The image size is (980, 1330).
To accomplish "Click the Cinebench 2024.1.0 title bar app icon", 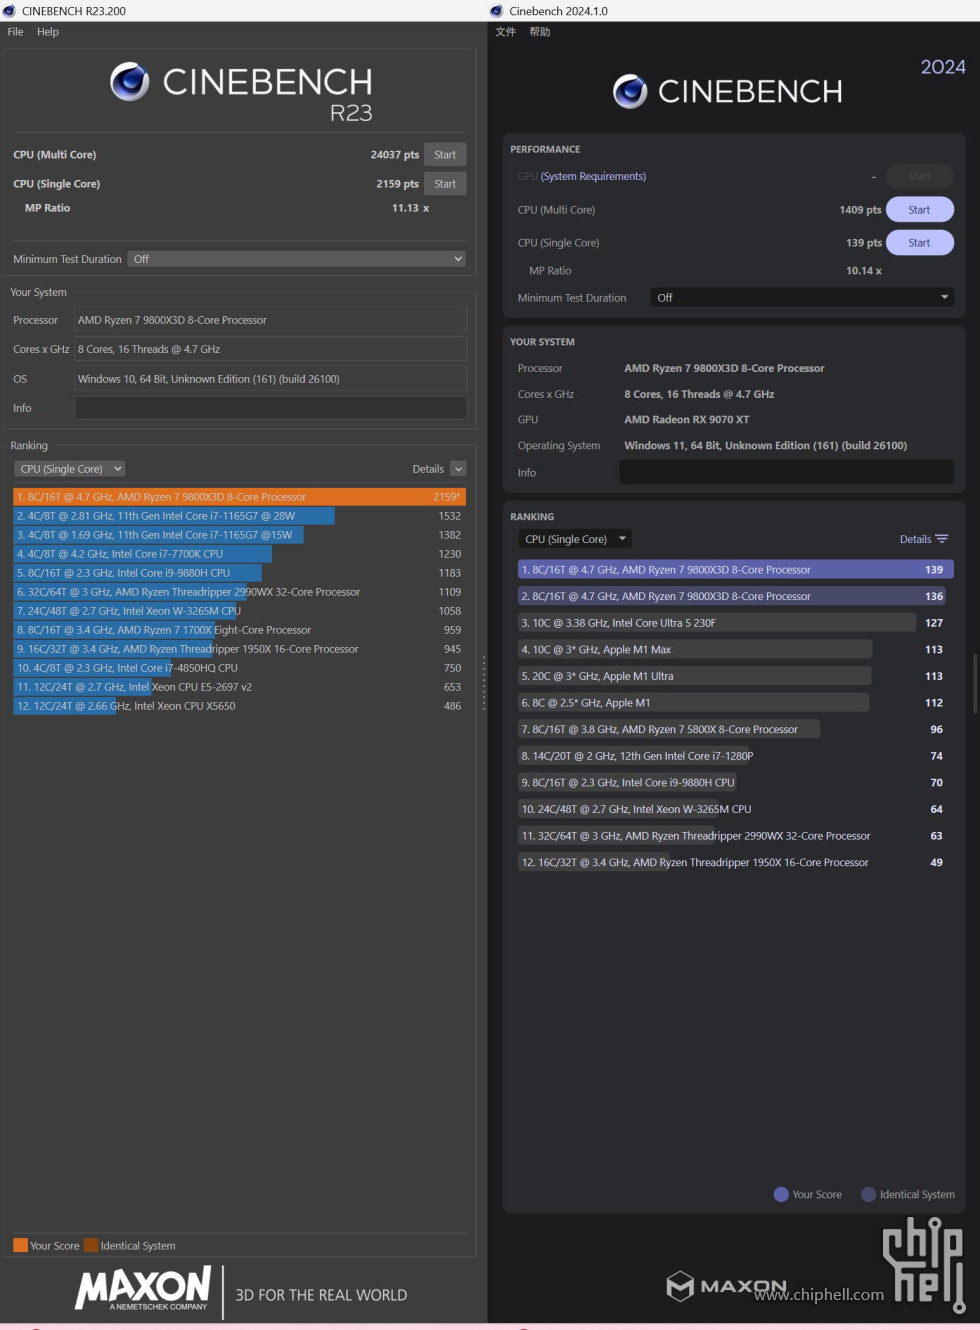I will (x=497, y=11).
